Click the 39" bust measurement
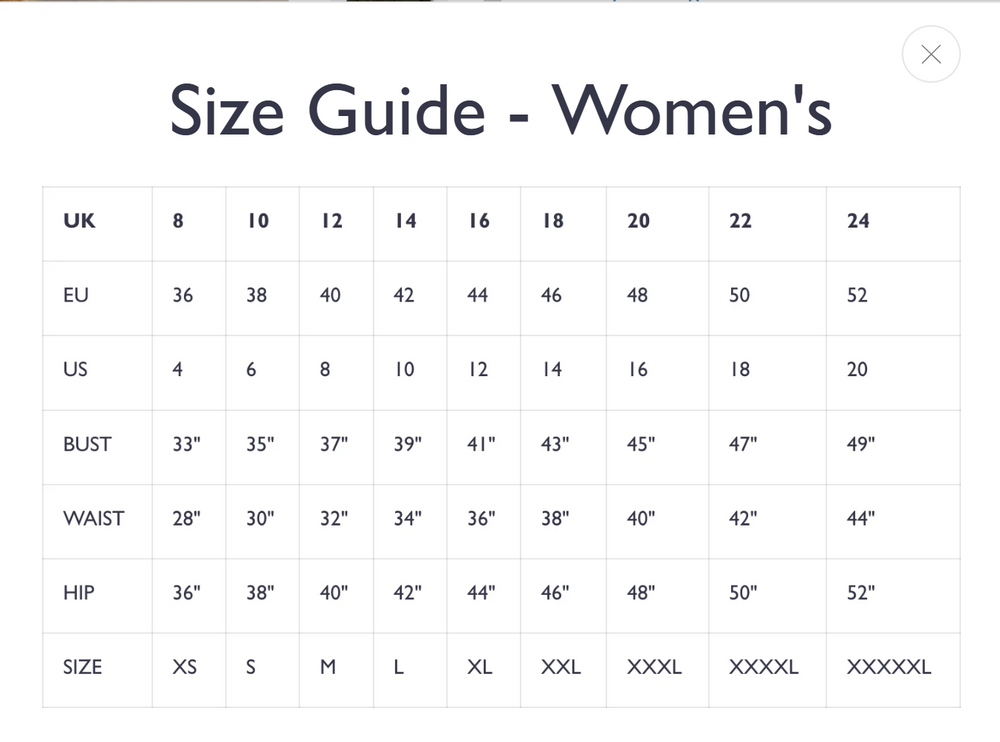The image size is (1000, 742). (x=407, y=444)
